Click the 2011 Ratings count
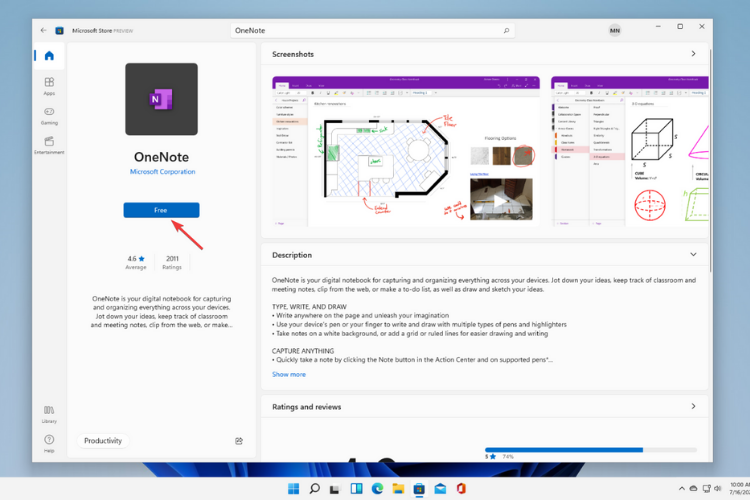Screen dimensions: 750x500 tap(172, 263)
